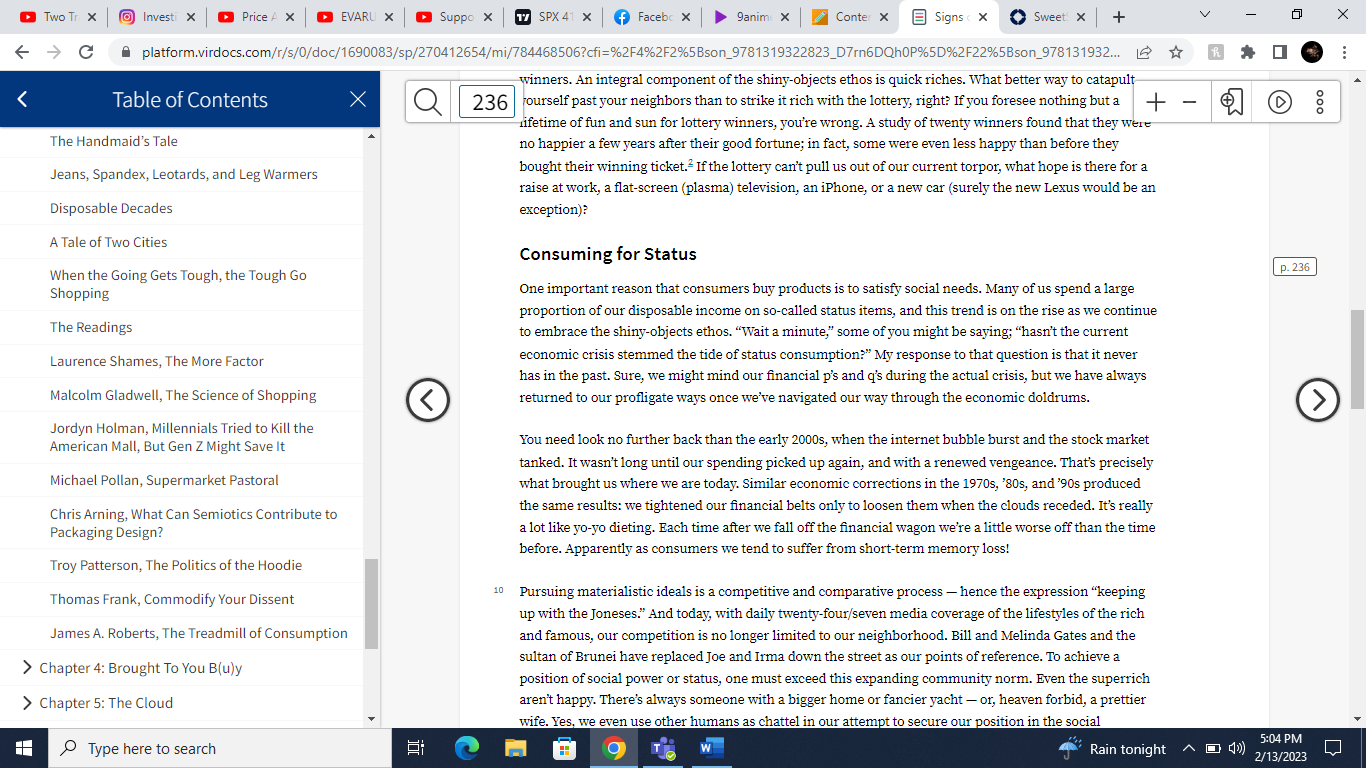The height and width of the screenshot is (768, 1366).
Task: Click the Table of Contents panel scrollbar
Action: coord(372,603)
